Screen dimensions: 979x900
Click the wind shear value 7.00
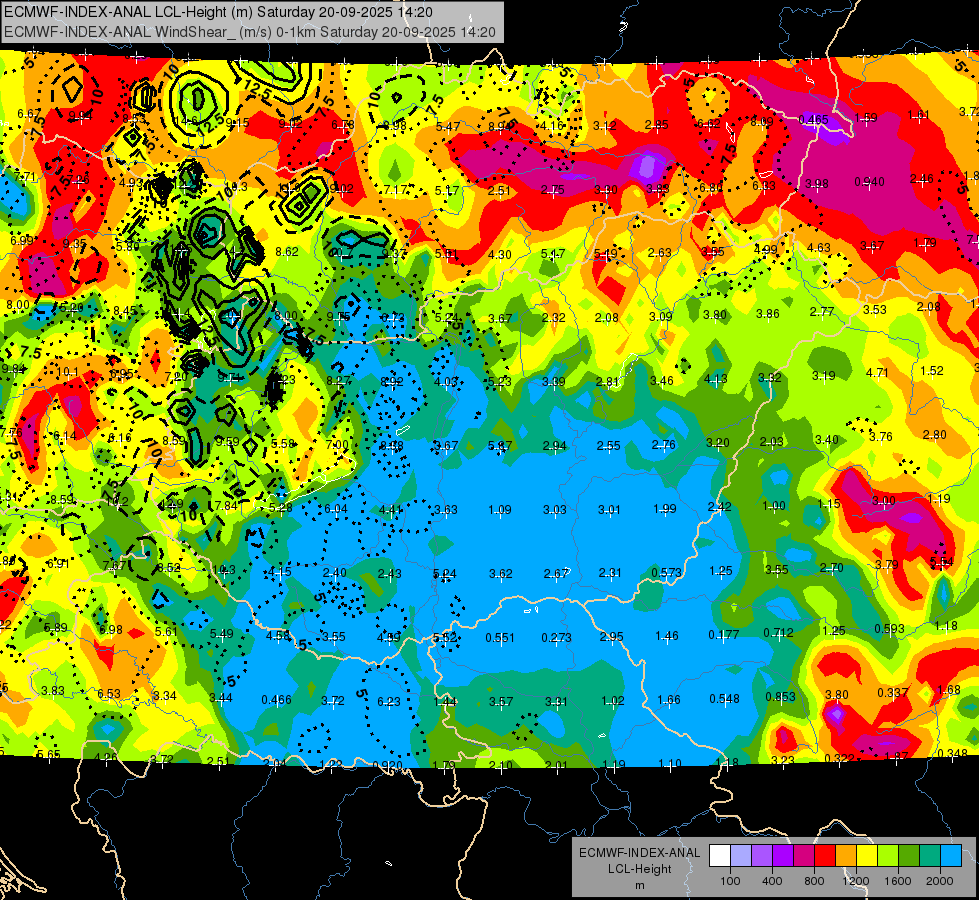pyautogui.click(x=337, y=444)
